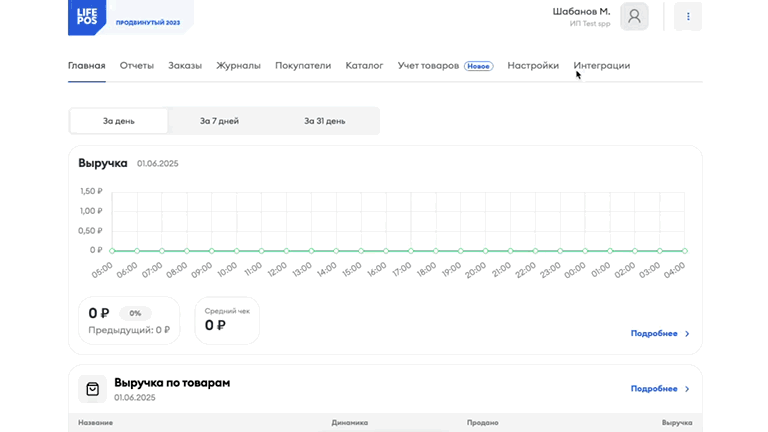Open the Настройки tab

coord(533,66)
